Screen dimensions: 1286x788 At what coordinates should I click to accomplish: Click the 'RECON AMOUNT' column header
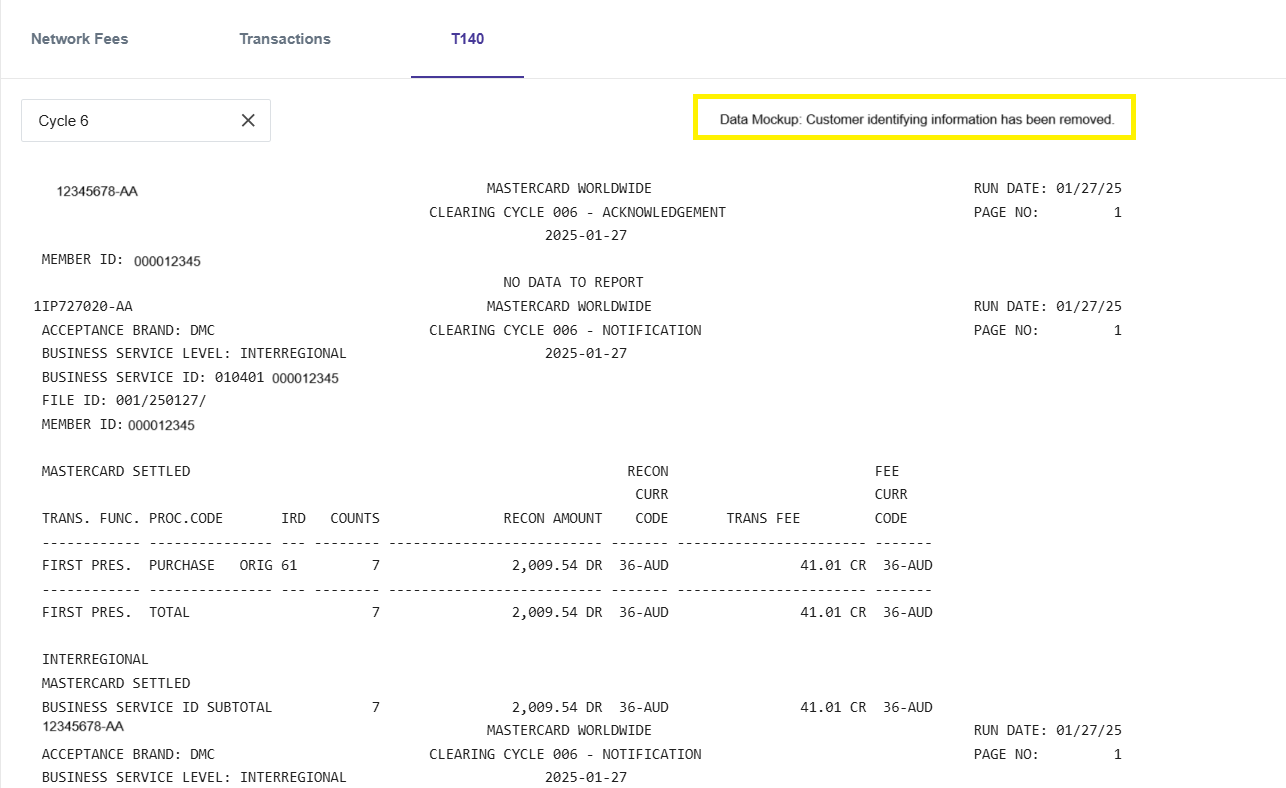(553, 518)
